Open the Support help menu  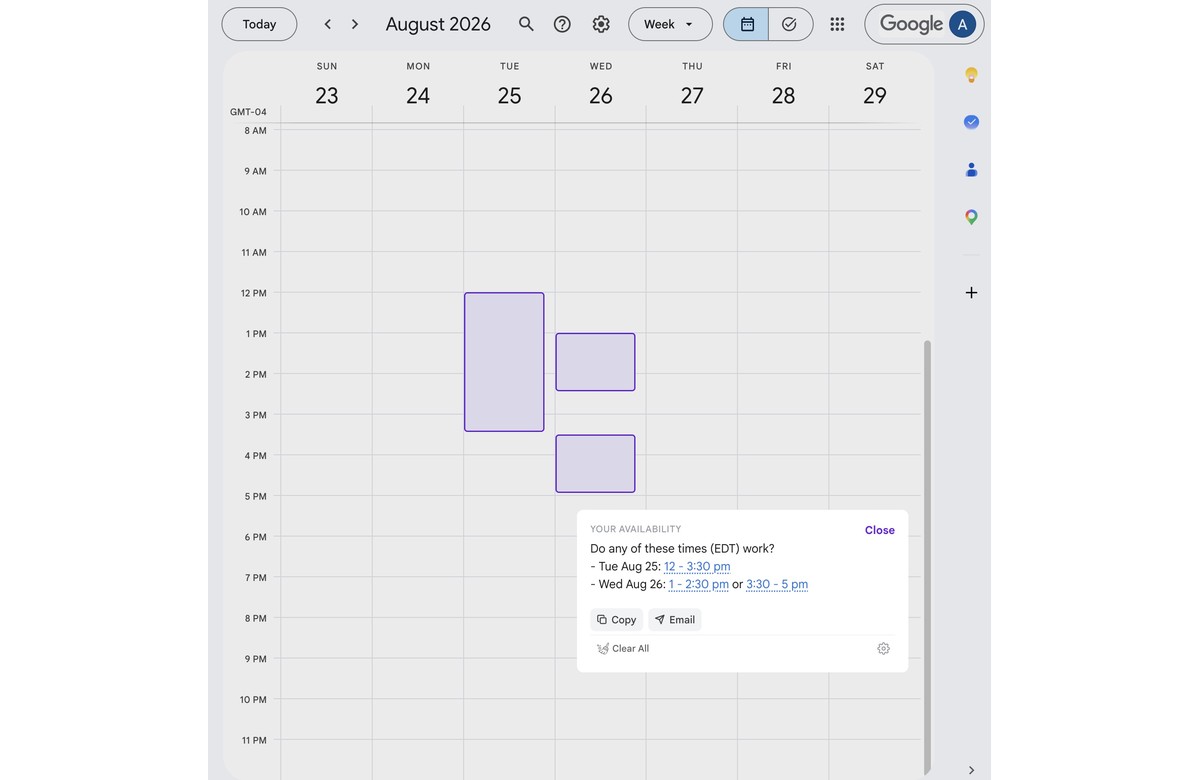click(x=562, y=24)
